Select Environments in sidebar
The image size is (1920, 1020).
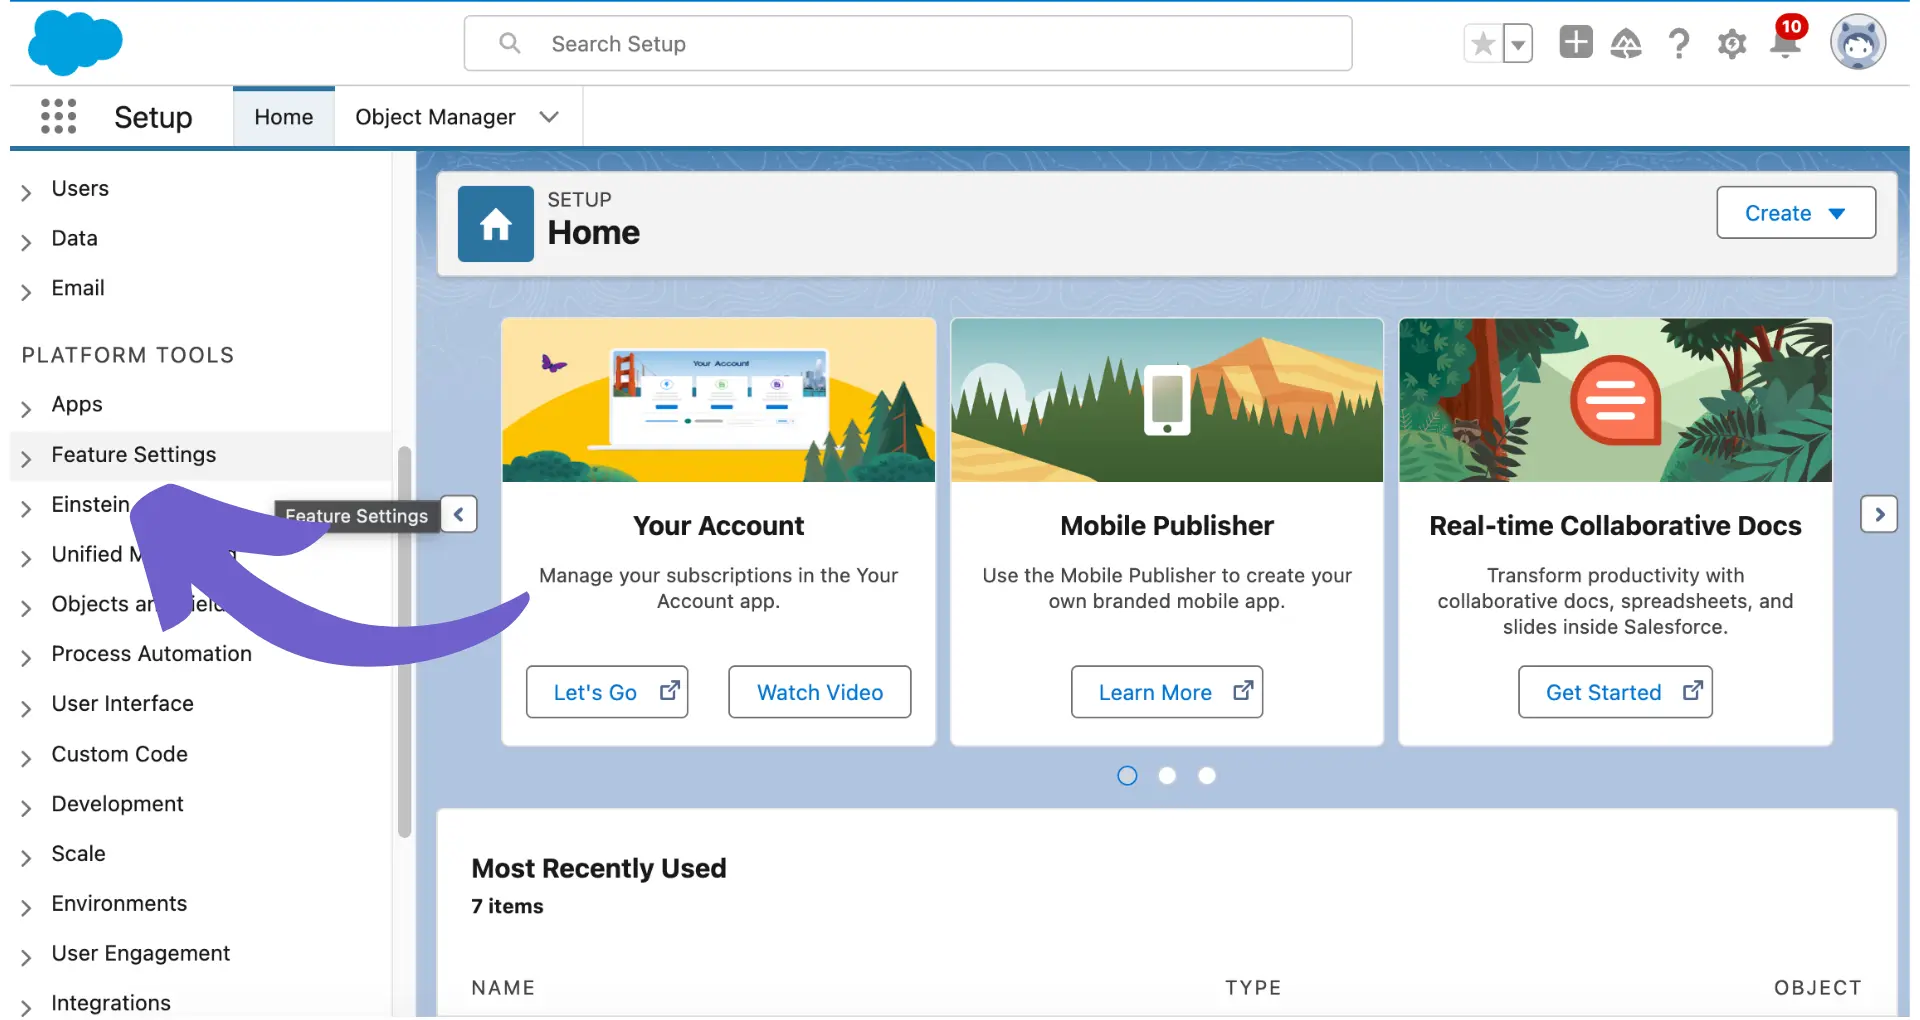pyautogui.click(x=119, y=904)
